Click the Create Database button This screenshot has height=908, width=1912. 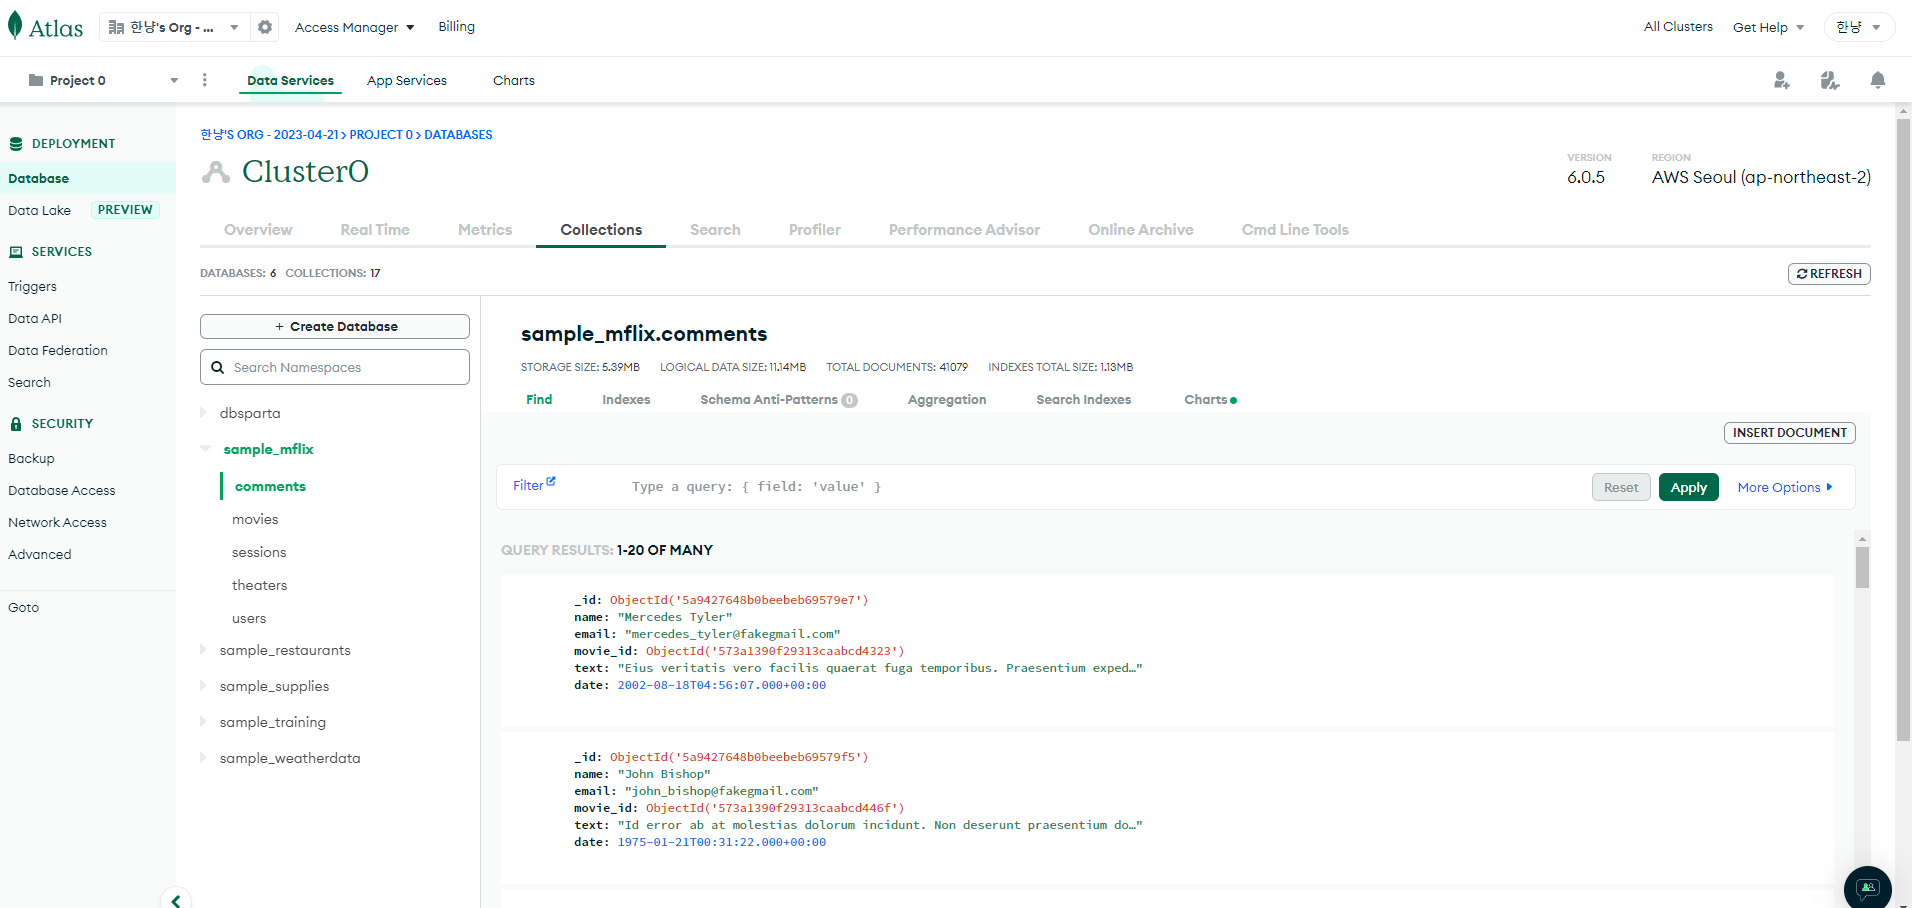[x=335, y=327]
